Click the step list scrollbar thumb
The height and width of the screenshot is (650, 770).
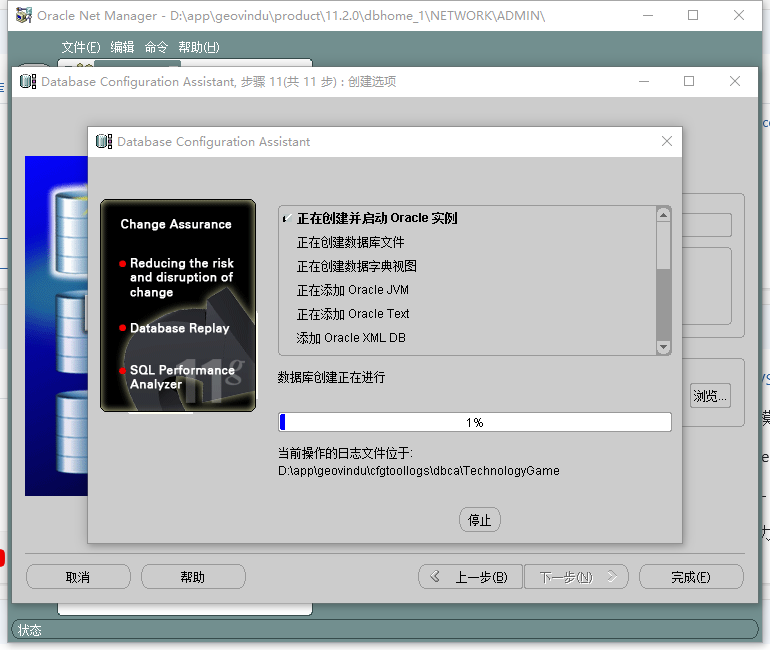663,245
